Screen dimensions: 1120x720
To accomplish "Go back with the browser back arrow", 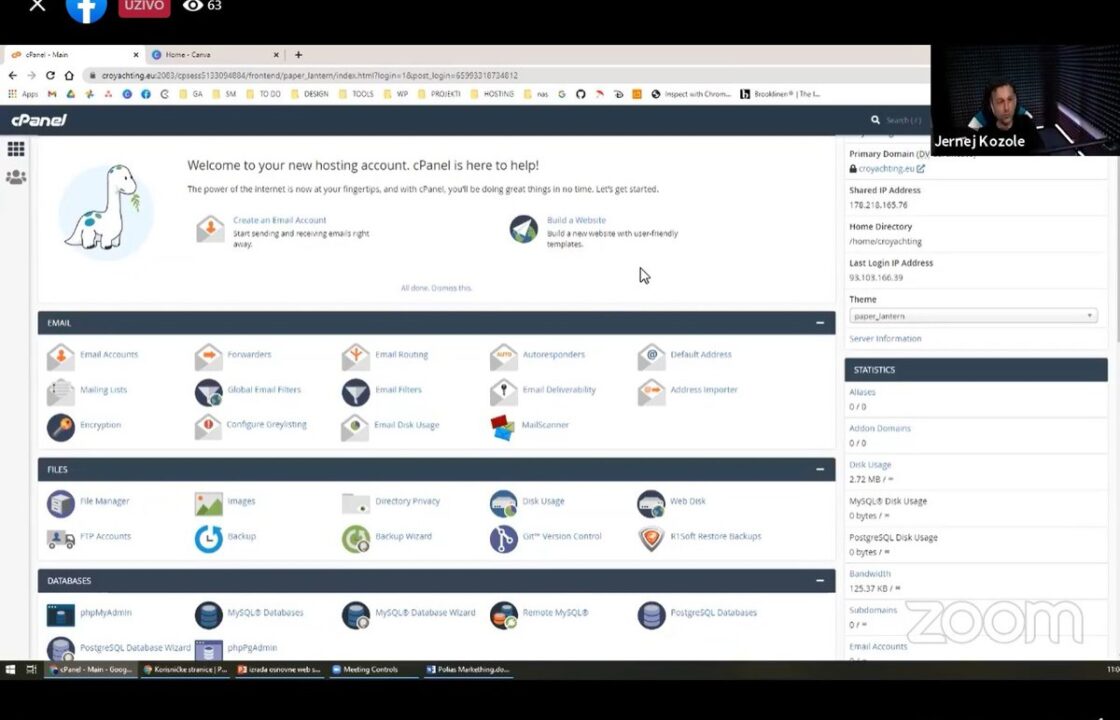I will click(13, 75).
